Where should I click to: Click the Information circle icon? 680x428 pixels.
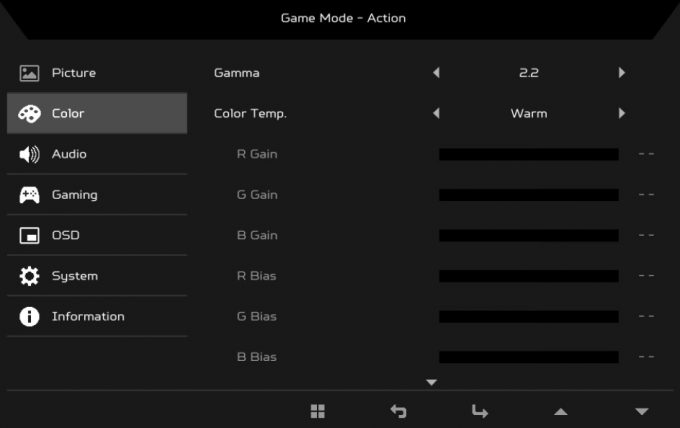29,317
